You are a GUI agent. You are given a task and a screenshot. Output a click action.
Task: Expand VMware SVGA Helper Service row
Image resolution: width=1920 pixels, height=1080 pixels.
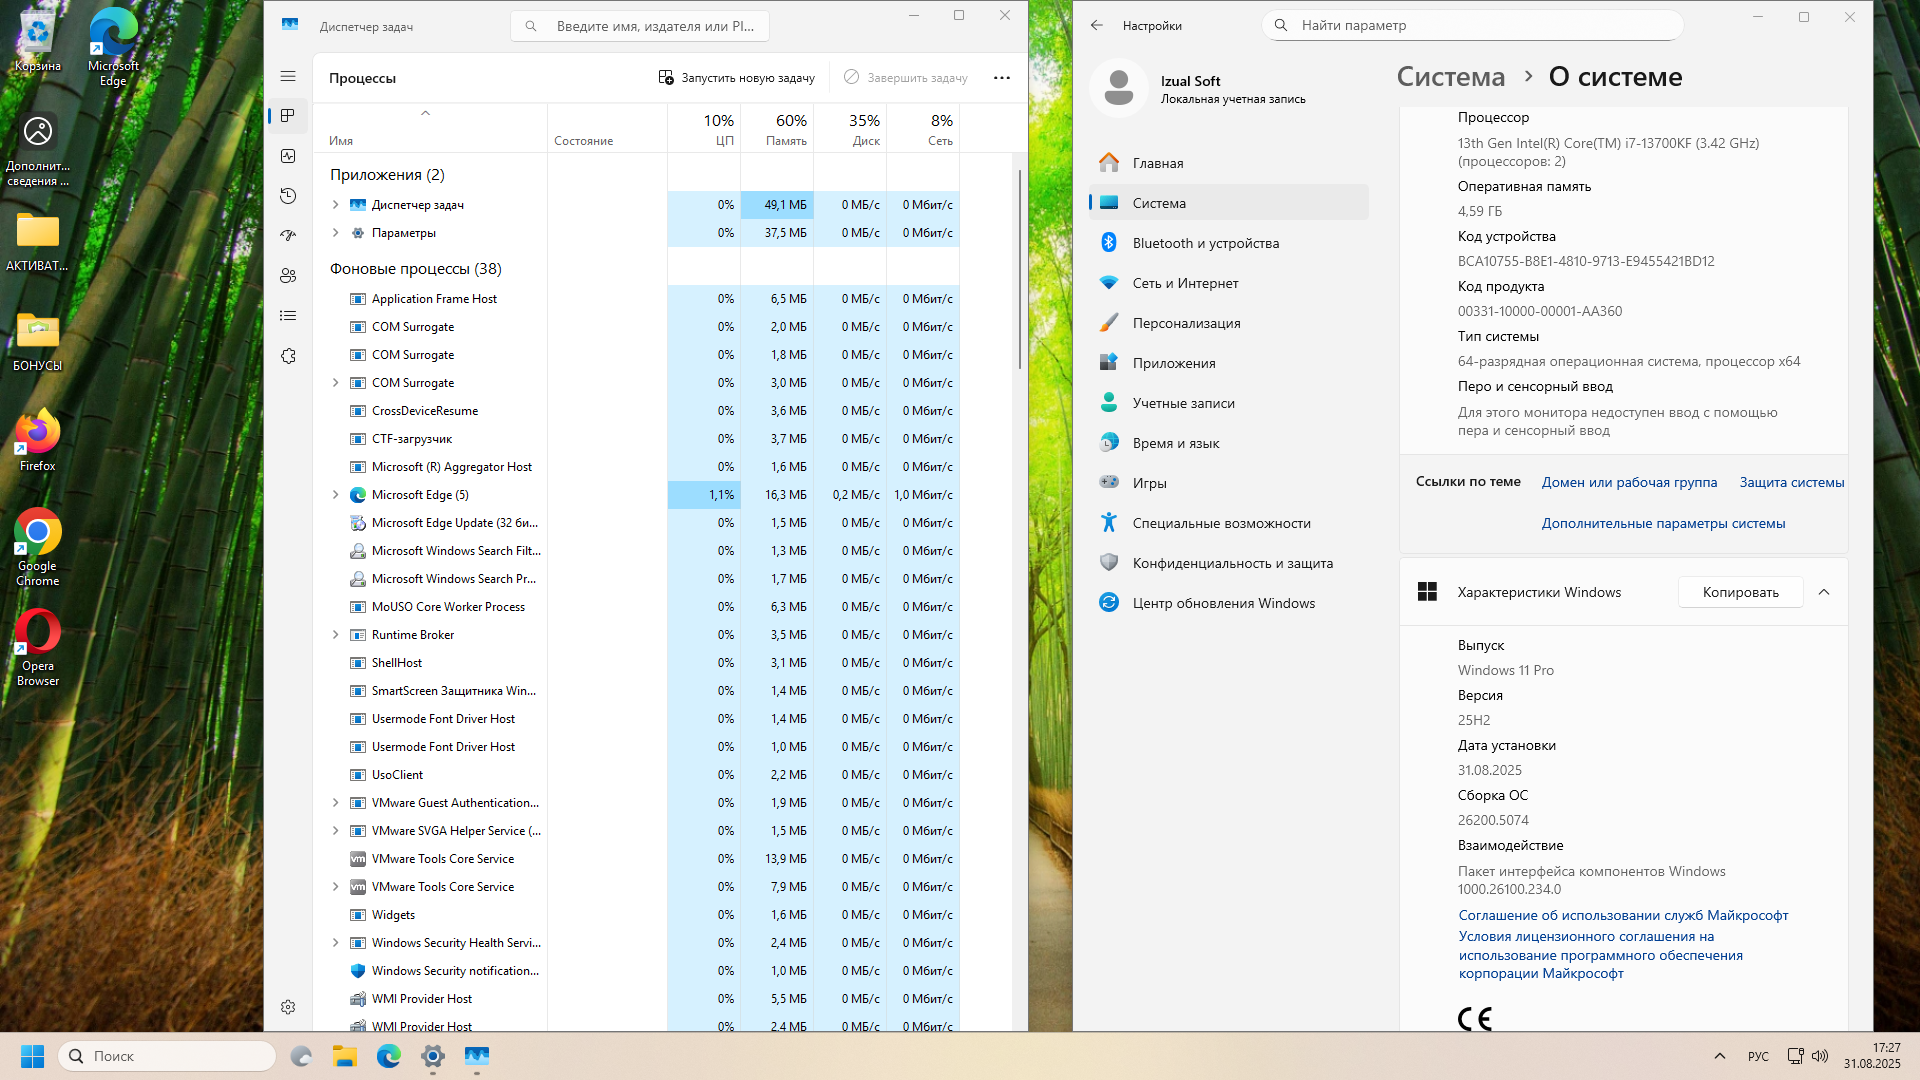click(335, 831)
